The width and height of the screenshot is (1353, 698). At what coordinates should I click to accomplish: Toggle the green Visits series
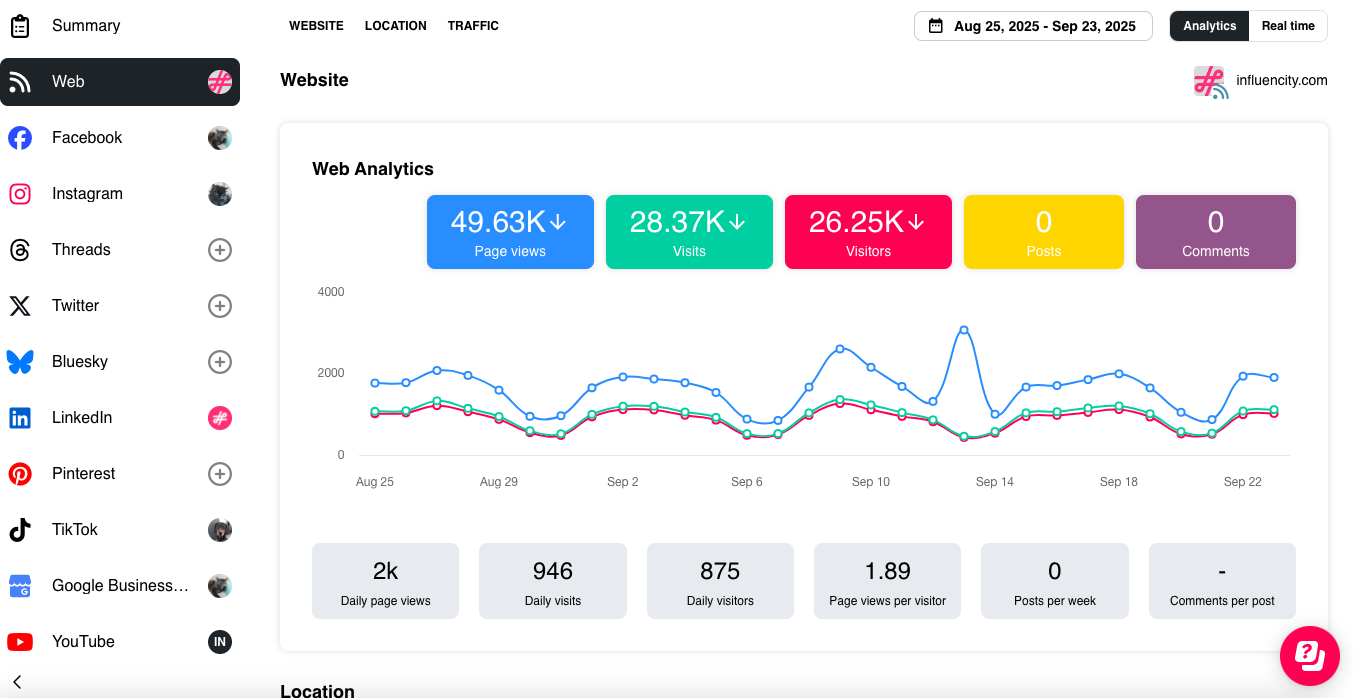pos(689,232)
